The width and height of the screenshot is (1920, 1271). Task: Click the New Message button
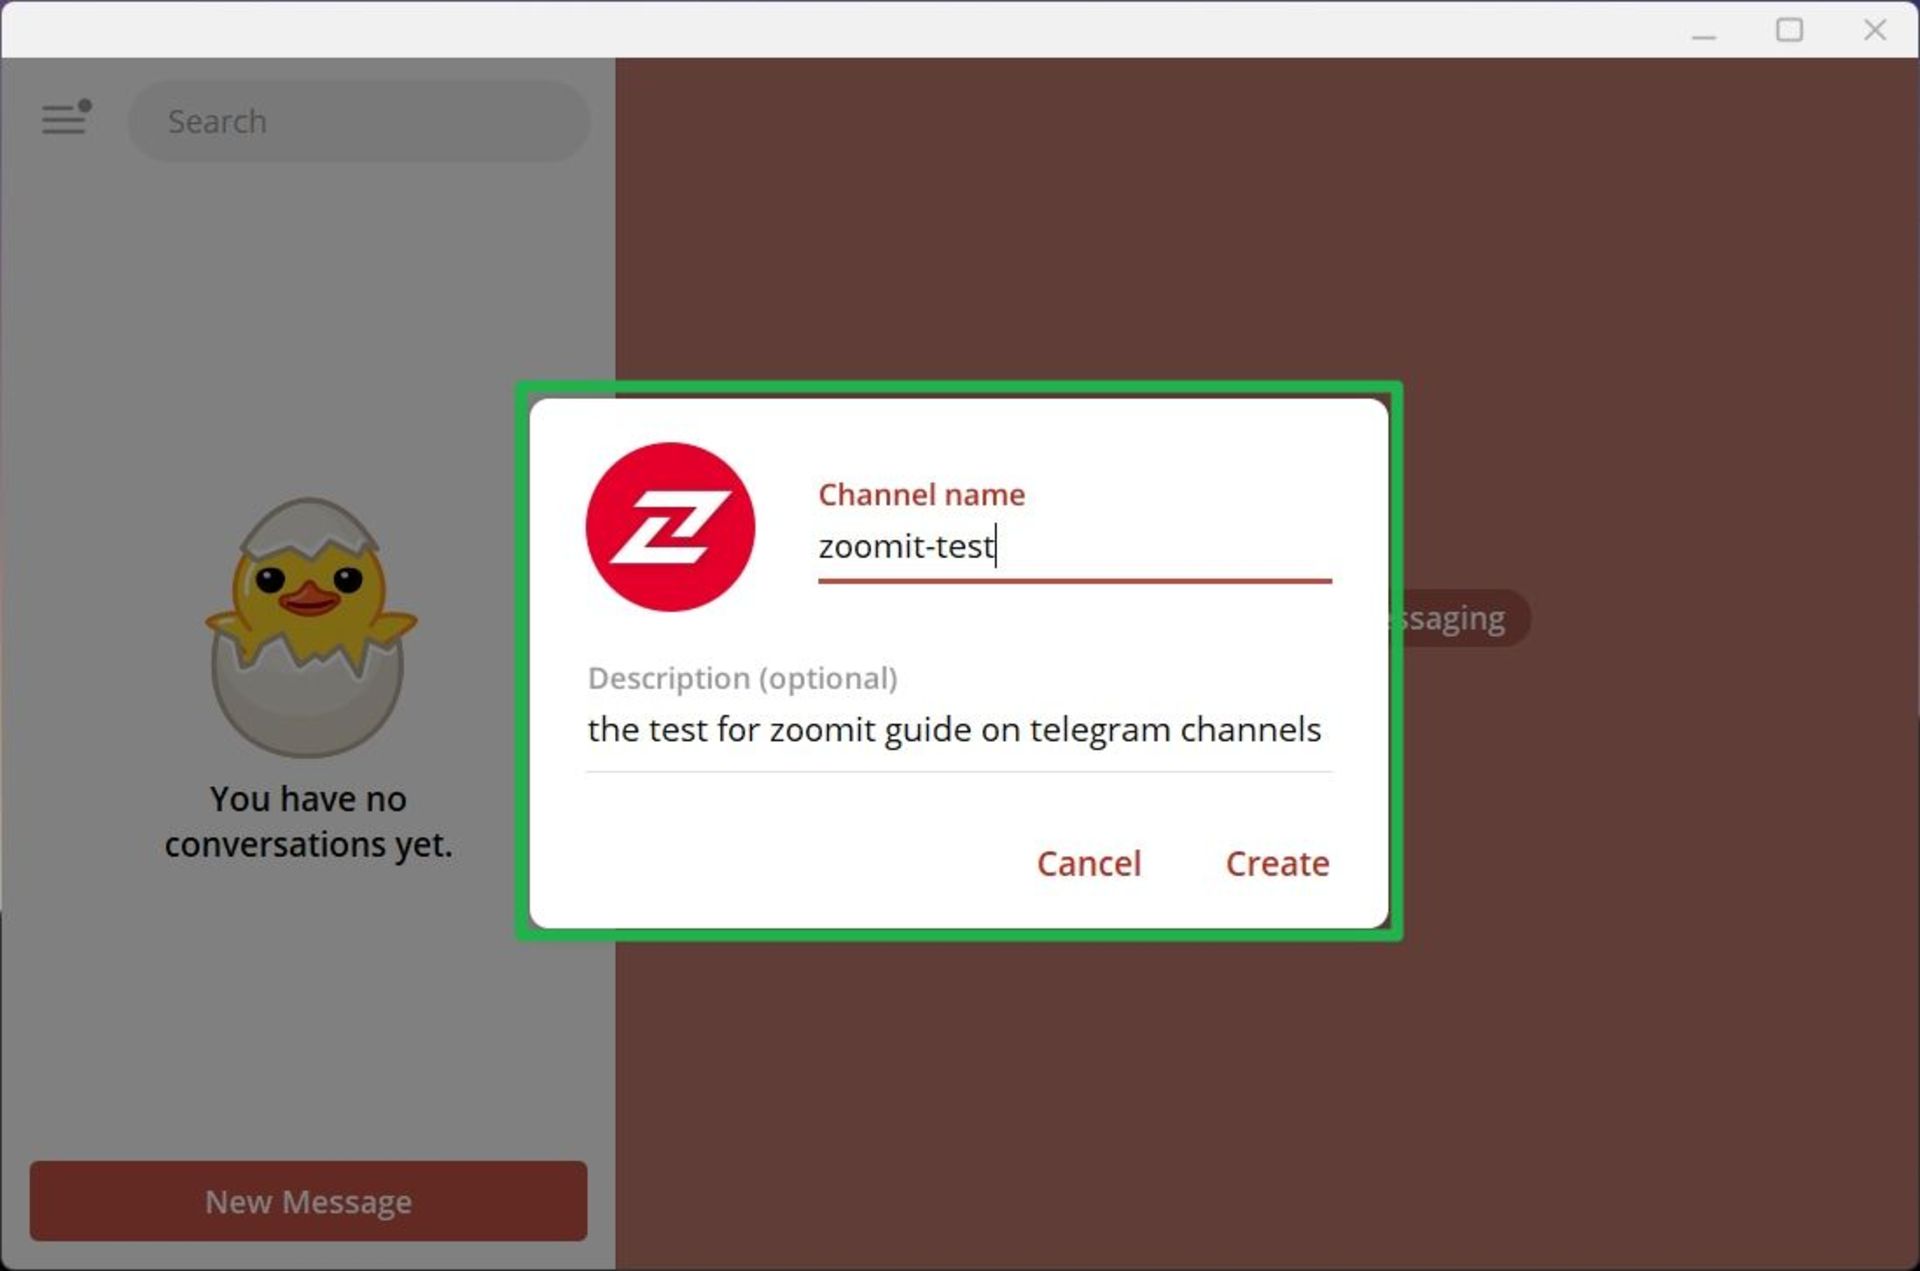click(308, 1200)
